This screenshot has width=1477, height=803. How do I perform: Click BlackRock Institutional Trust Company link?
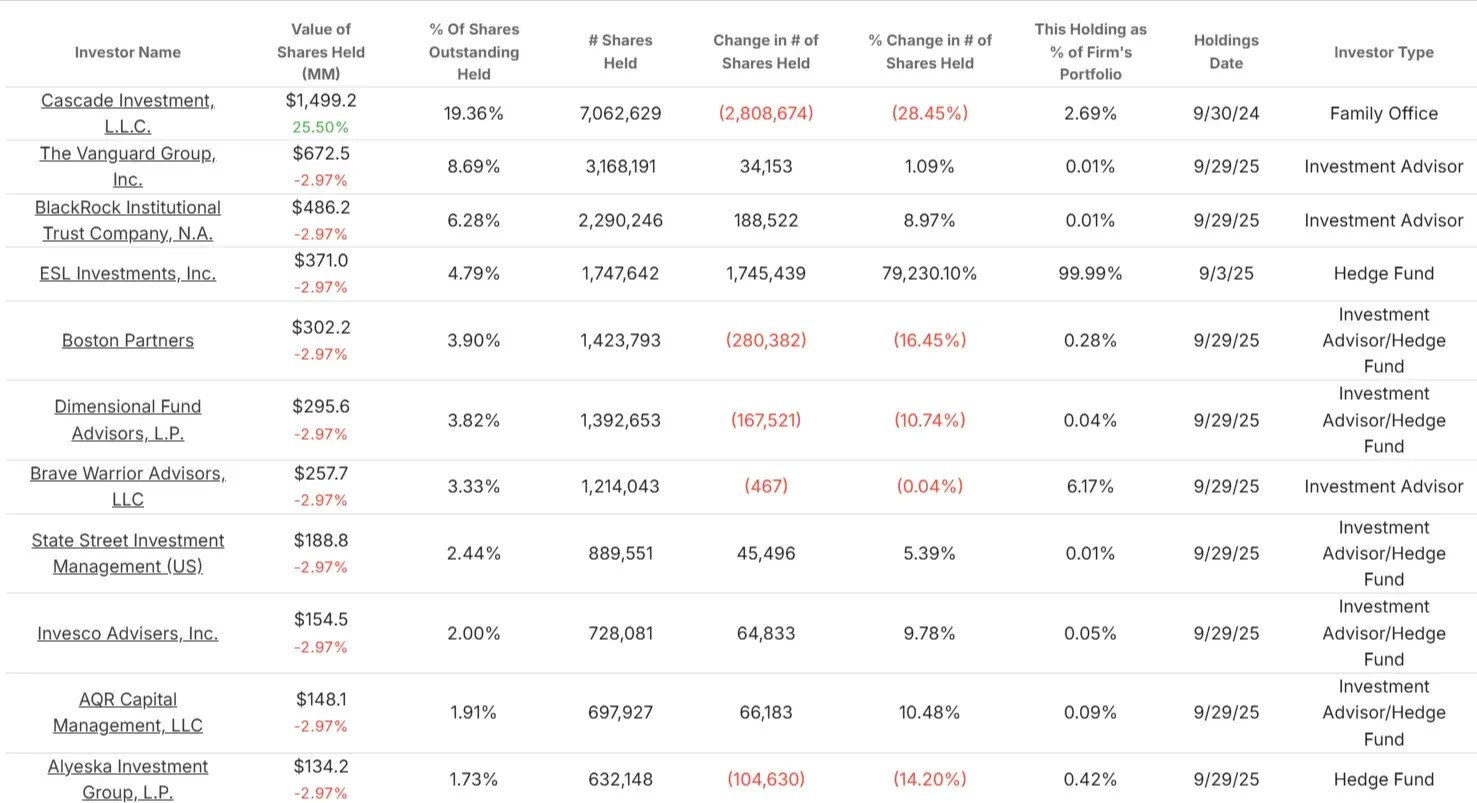(x=127, y=220)
